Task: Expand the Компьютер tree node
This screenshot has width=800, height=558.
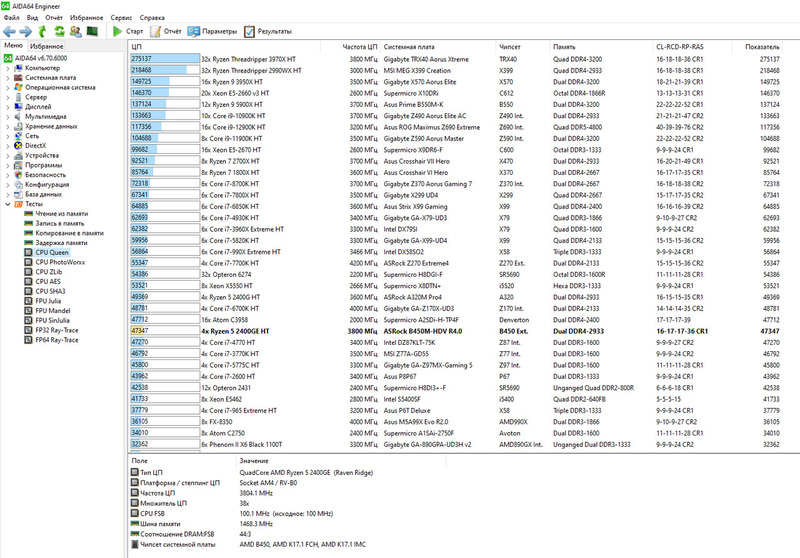Action: [x=8, y=68]
